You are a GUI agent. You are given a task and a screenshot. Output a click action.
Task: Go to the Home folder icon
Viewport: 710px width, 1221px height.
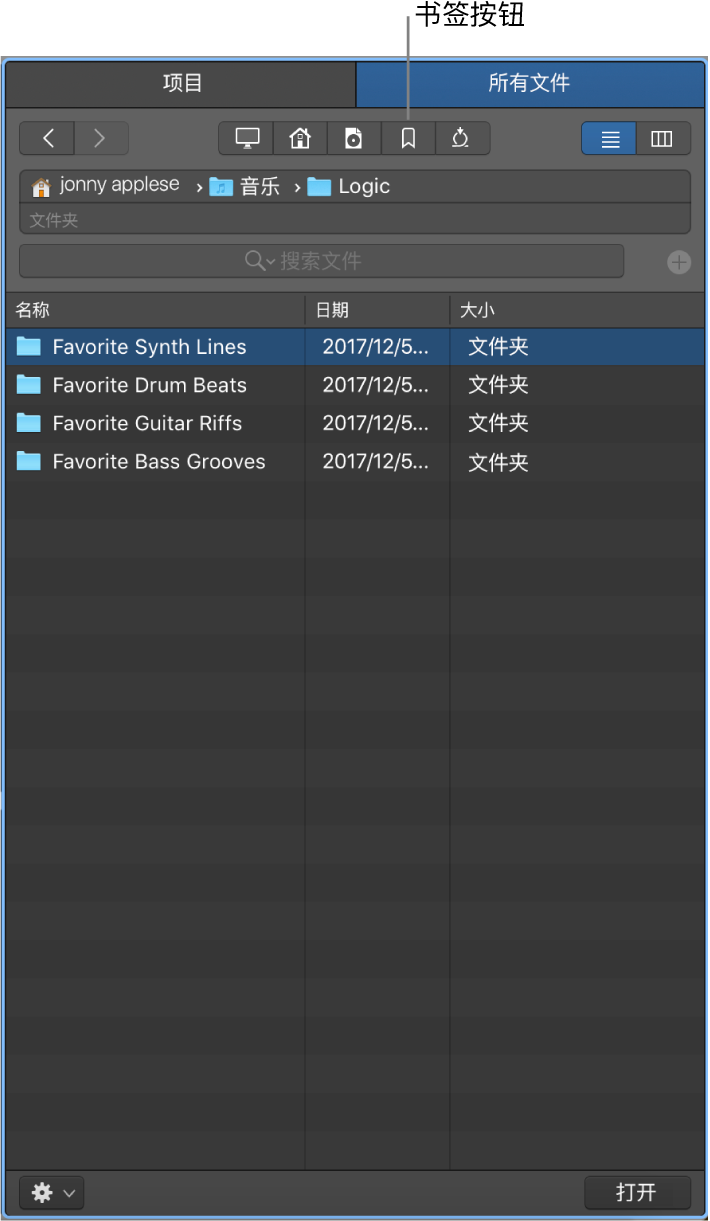click(x=300, y=138)
